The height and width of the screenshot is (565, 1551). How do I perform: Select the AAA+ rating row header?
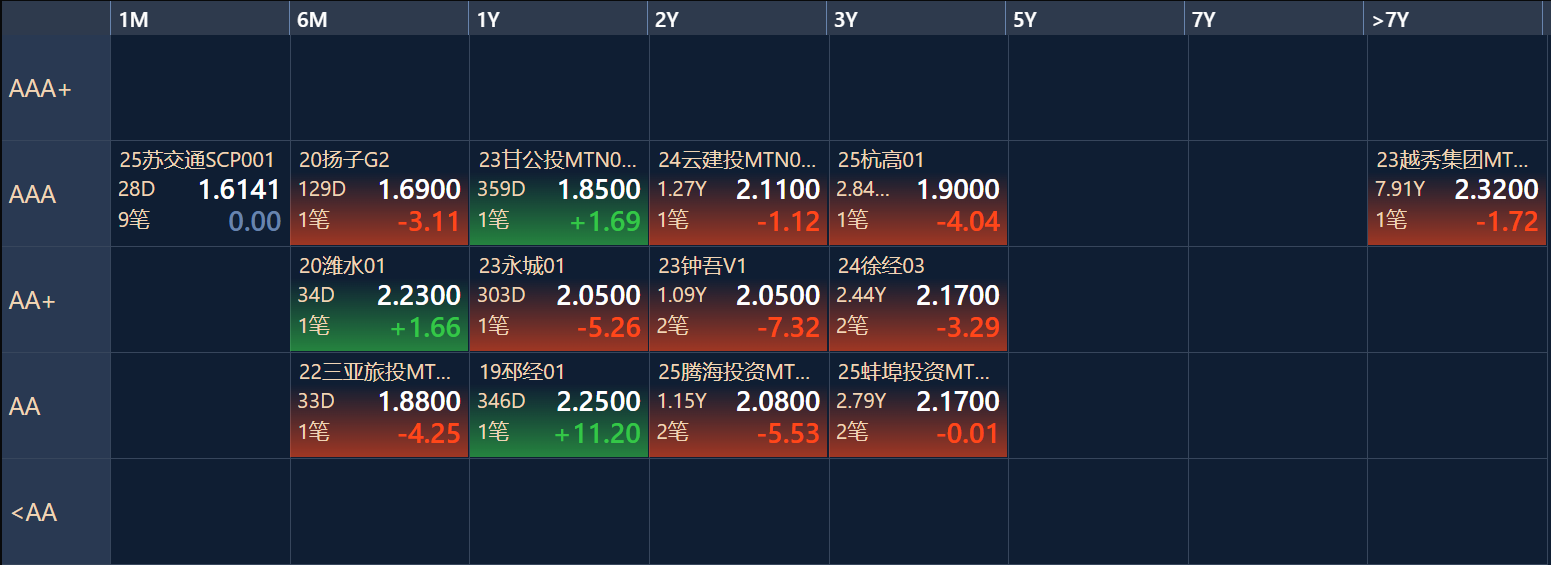coord(56,88)
